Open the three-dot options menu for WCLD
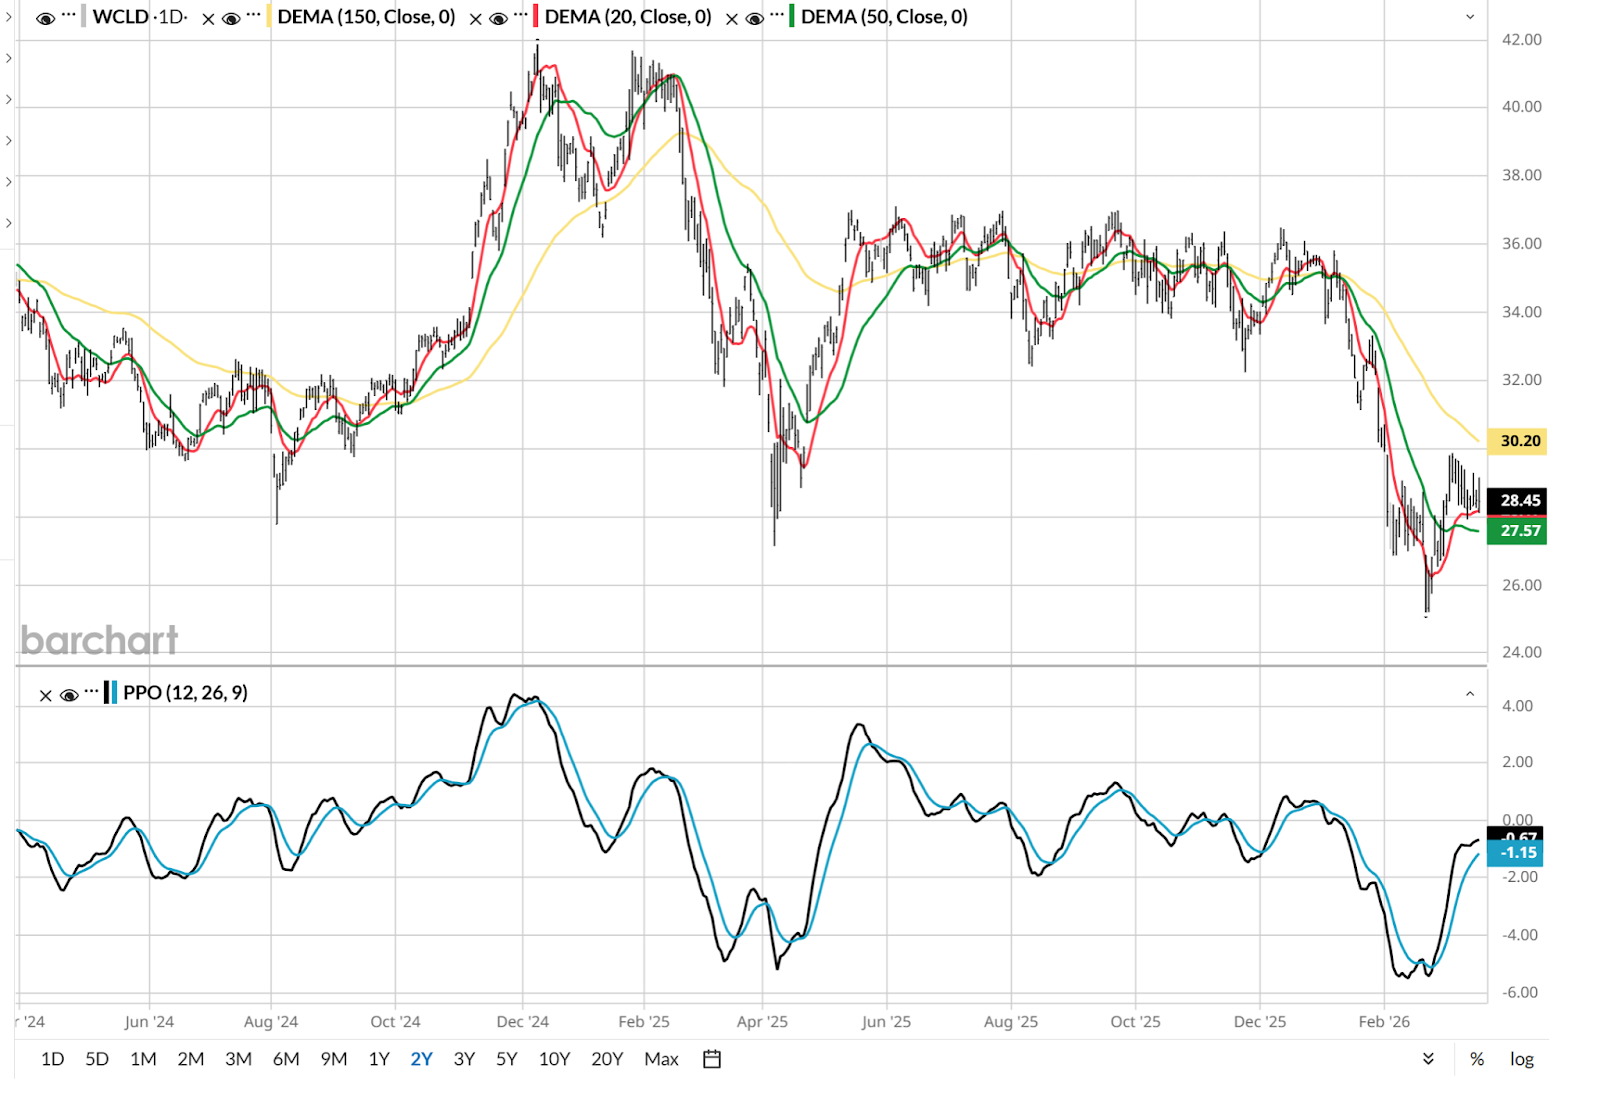 coord(68,16)
